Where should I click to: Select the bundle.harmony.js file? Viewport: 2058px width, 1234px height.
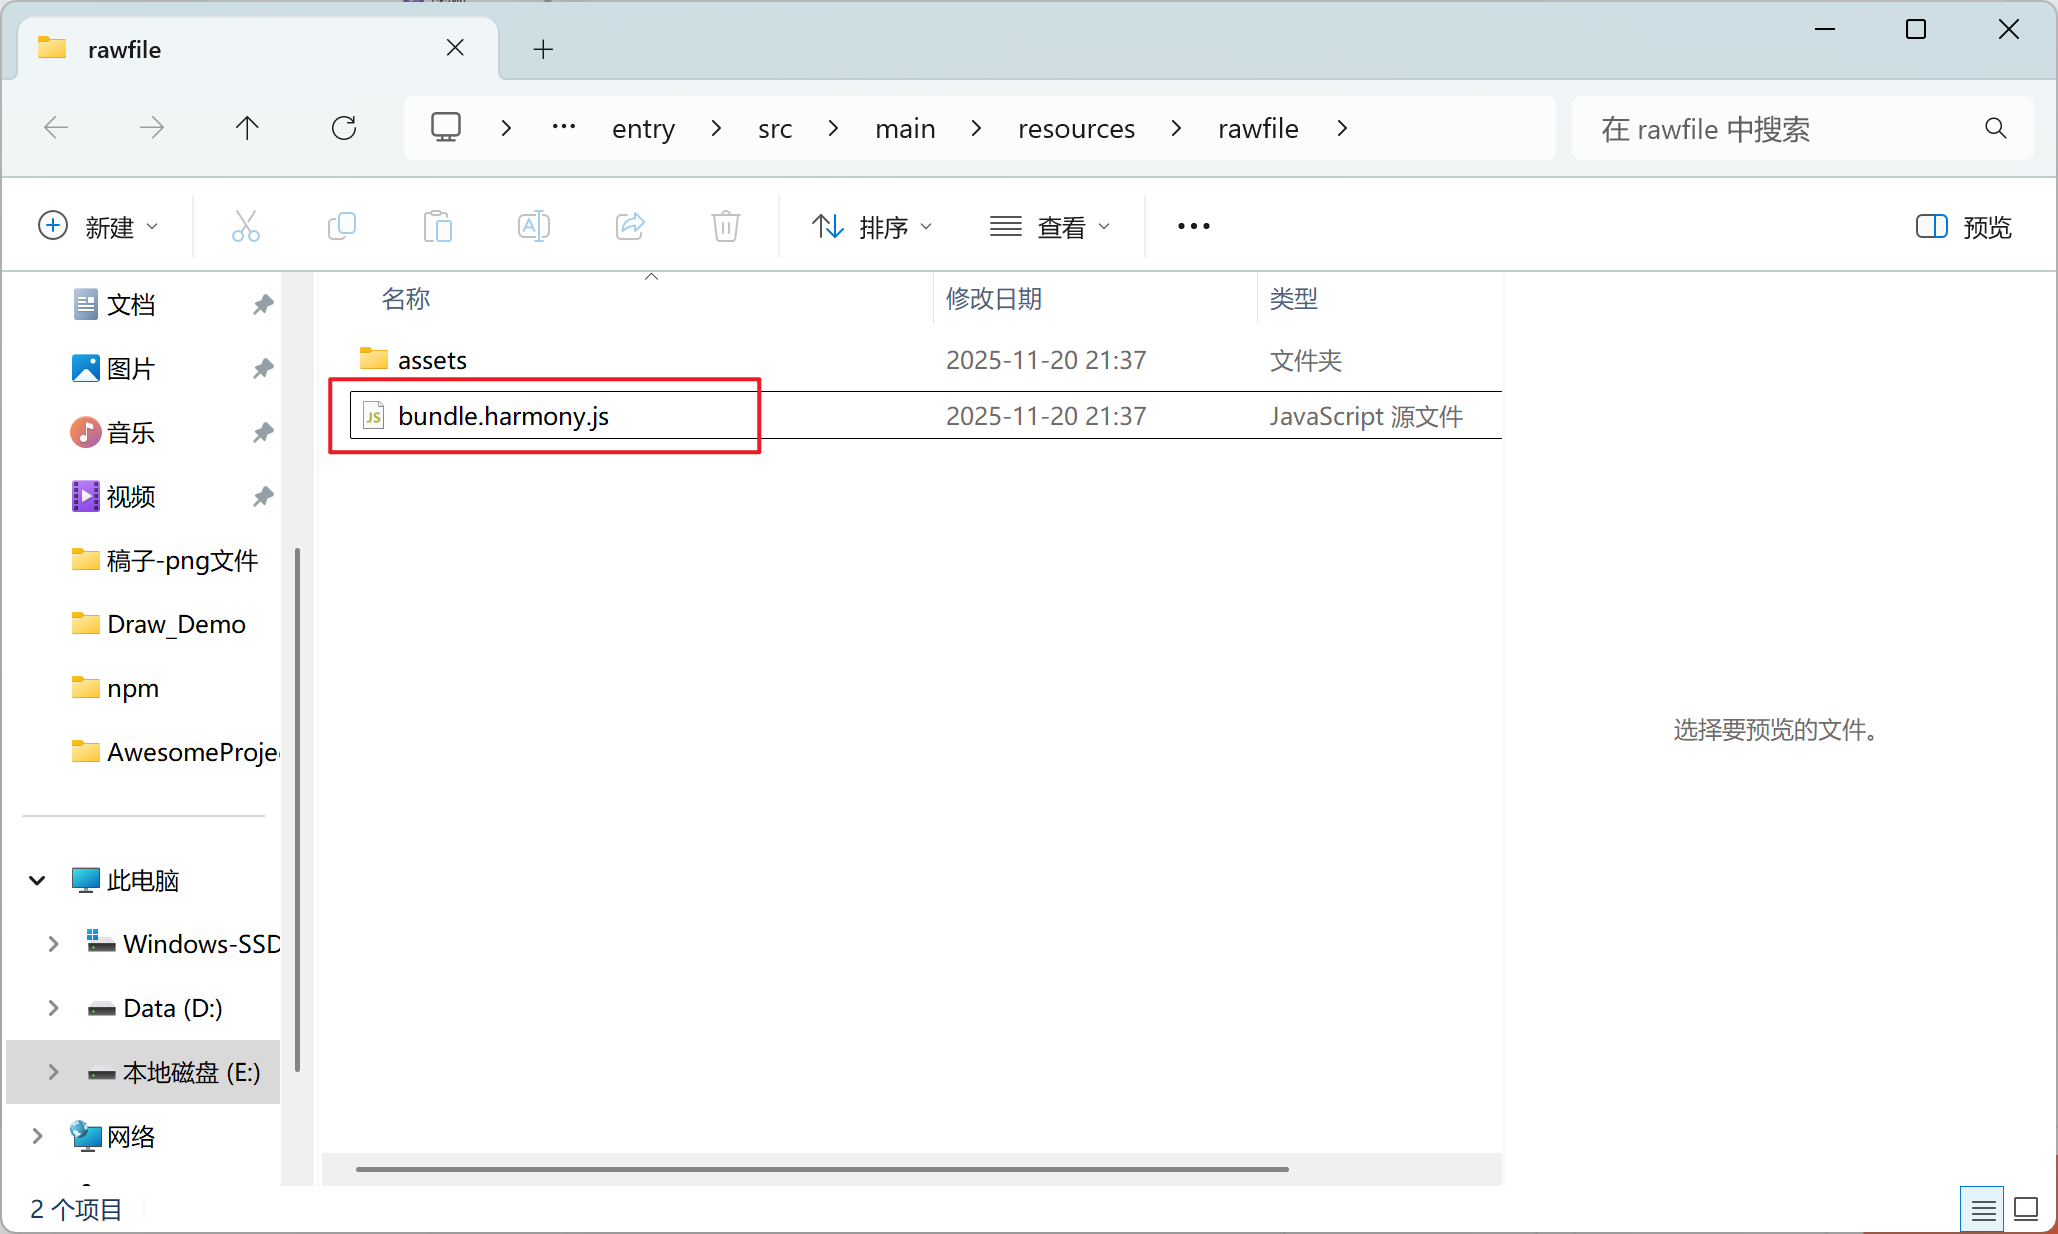pos(503,416)
